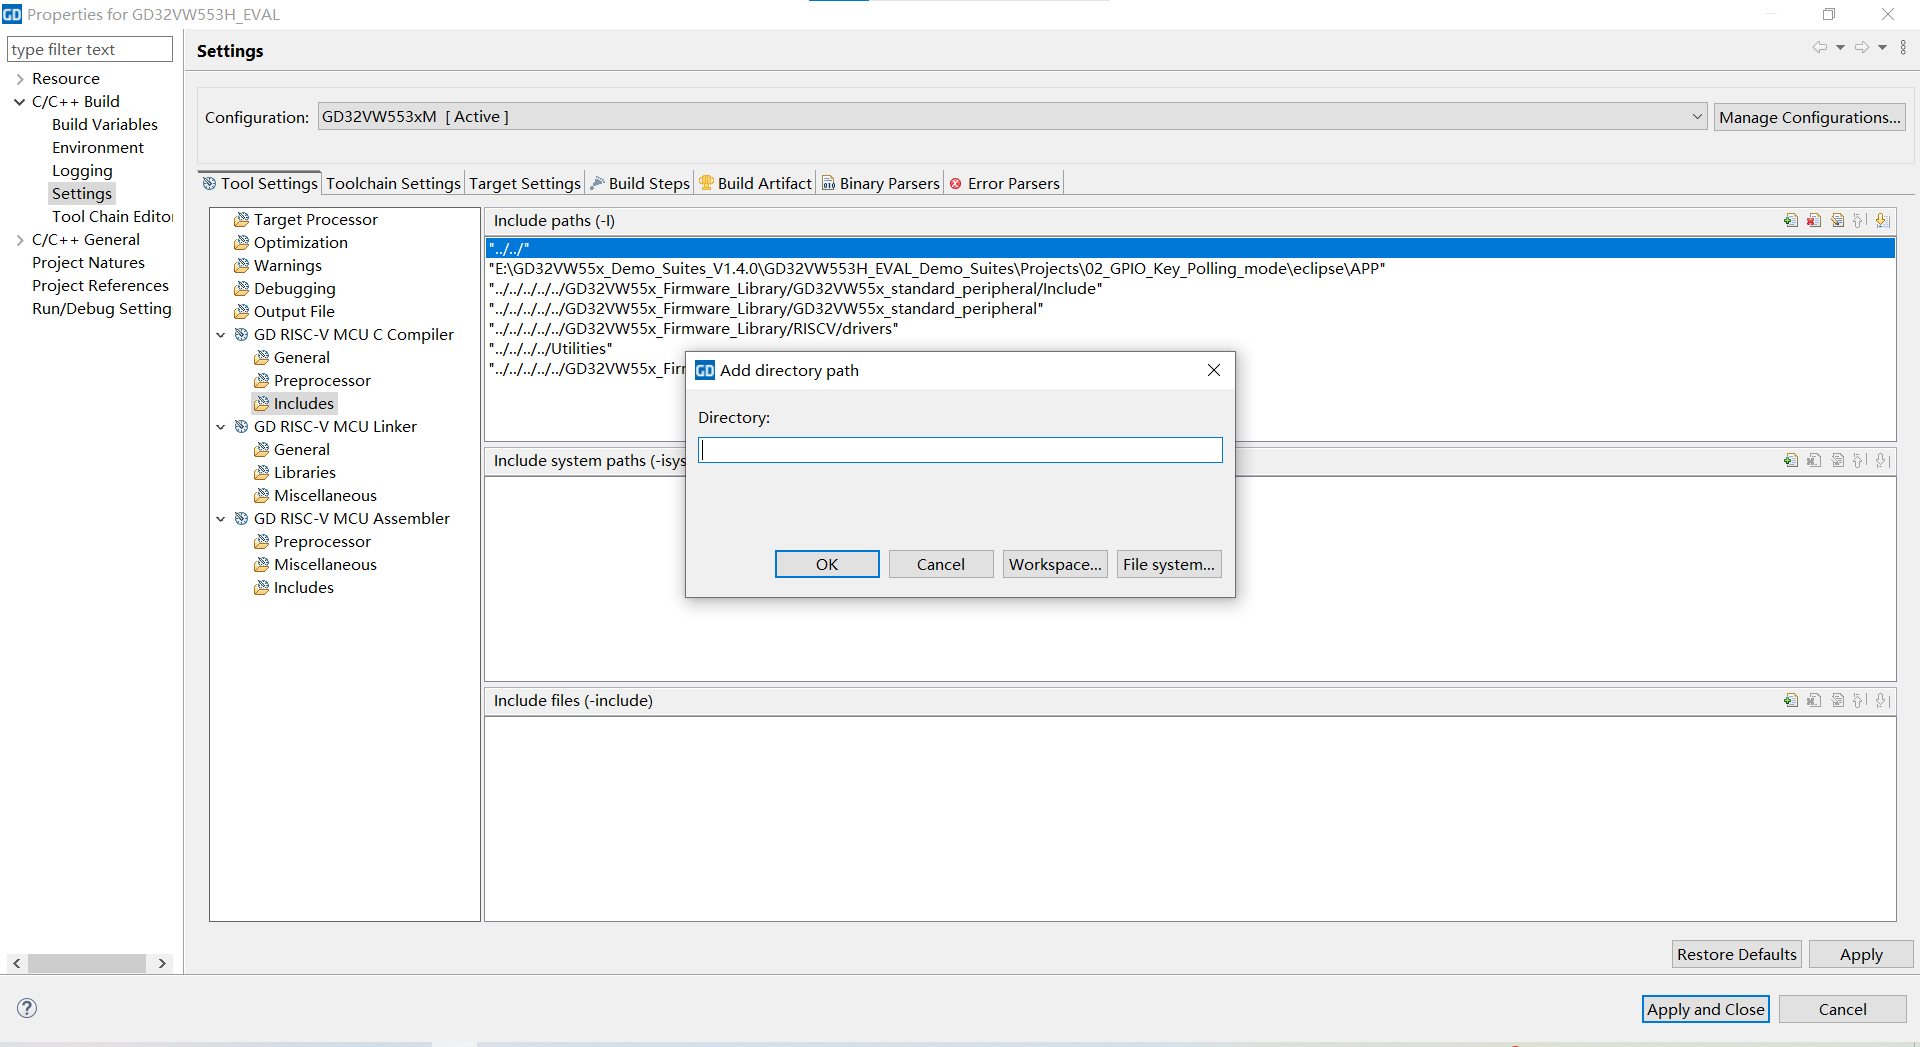Click the left panel horizontal scrollbar
Image resolution: width=1920 pixels, height=1047 pixels.
point(87,963)
